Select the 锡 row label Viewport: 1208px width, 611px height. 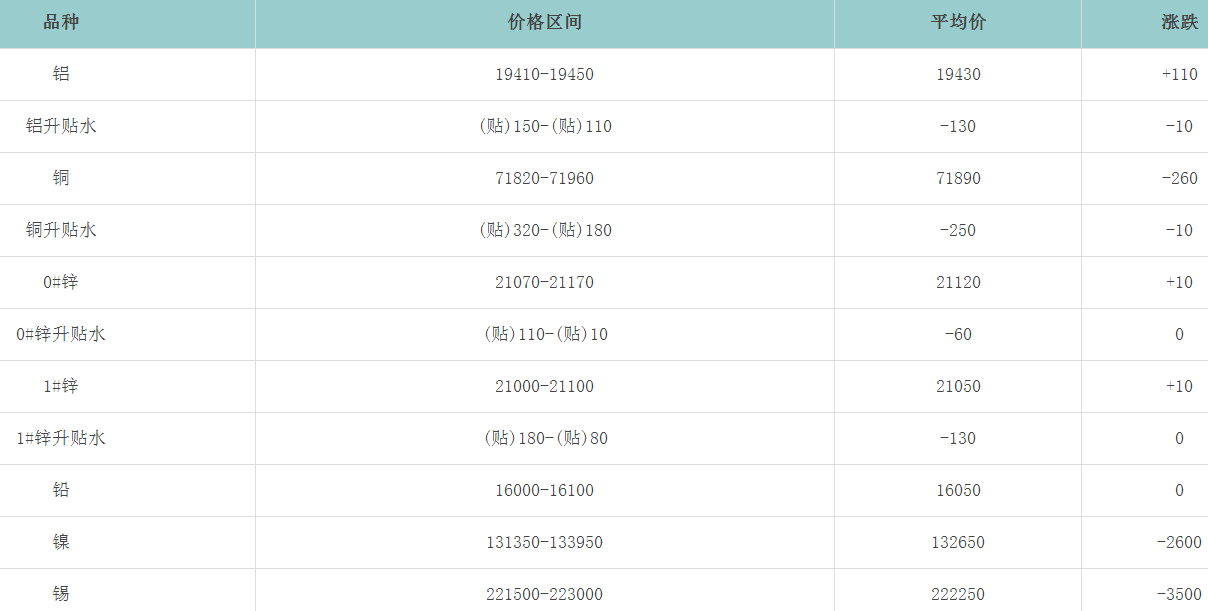[61, 594]
